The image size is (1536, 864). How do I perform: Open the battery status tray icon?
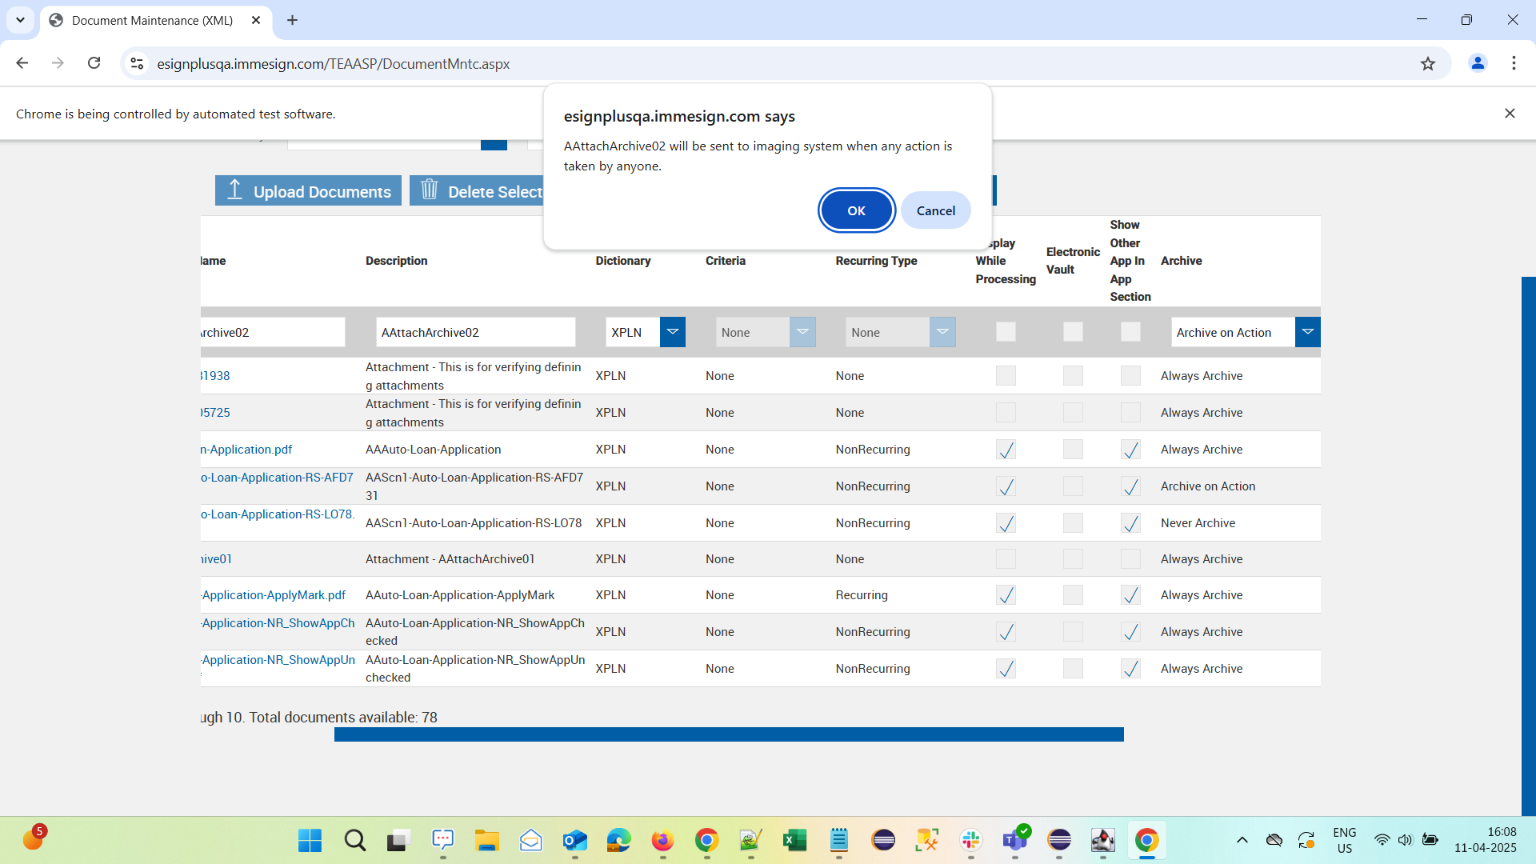pyautogui.click(x=1431, y=840)
